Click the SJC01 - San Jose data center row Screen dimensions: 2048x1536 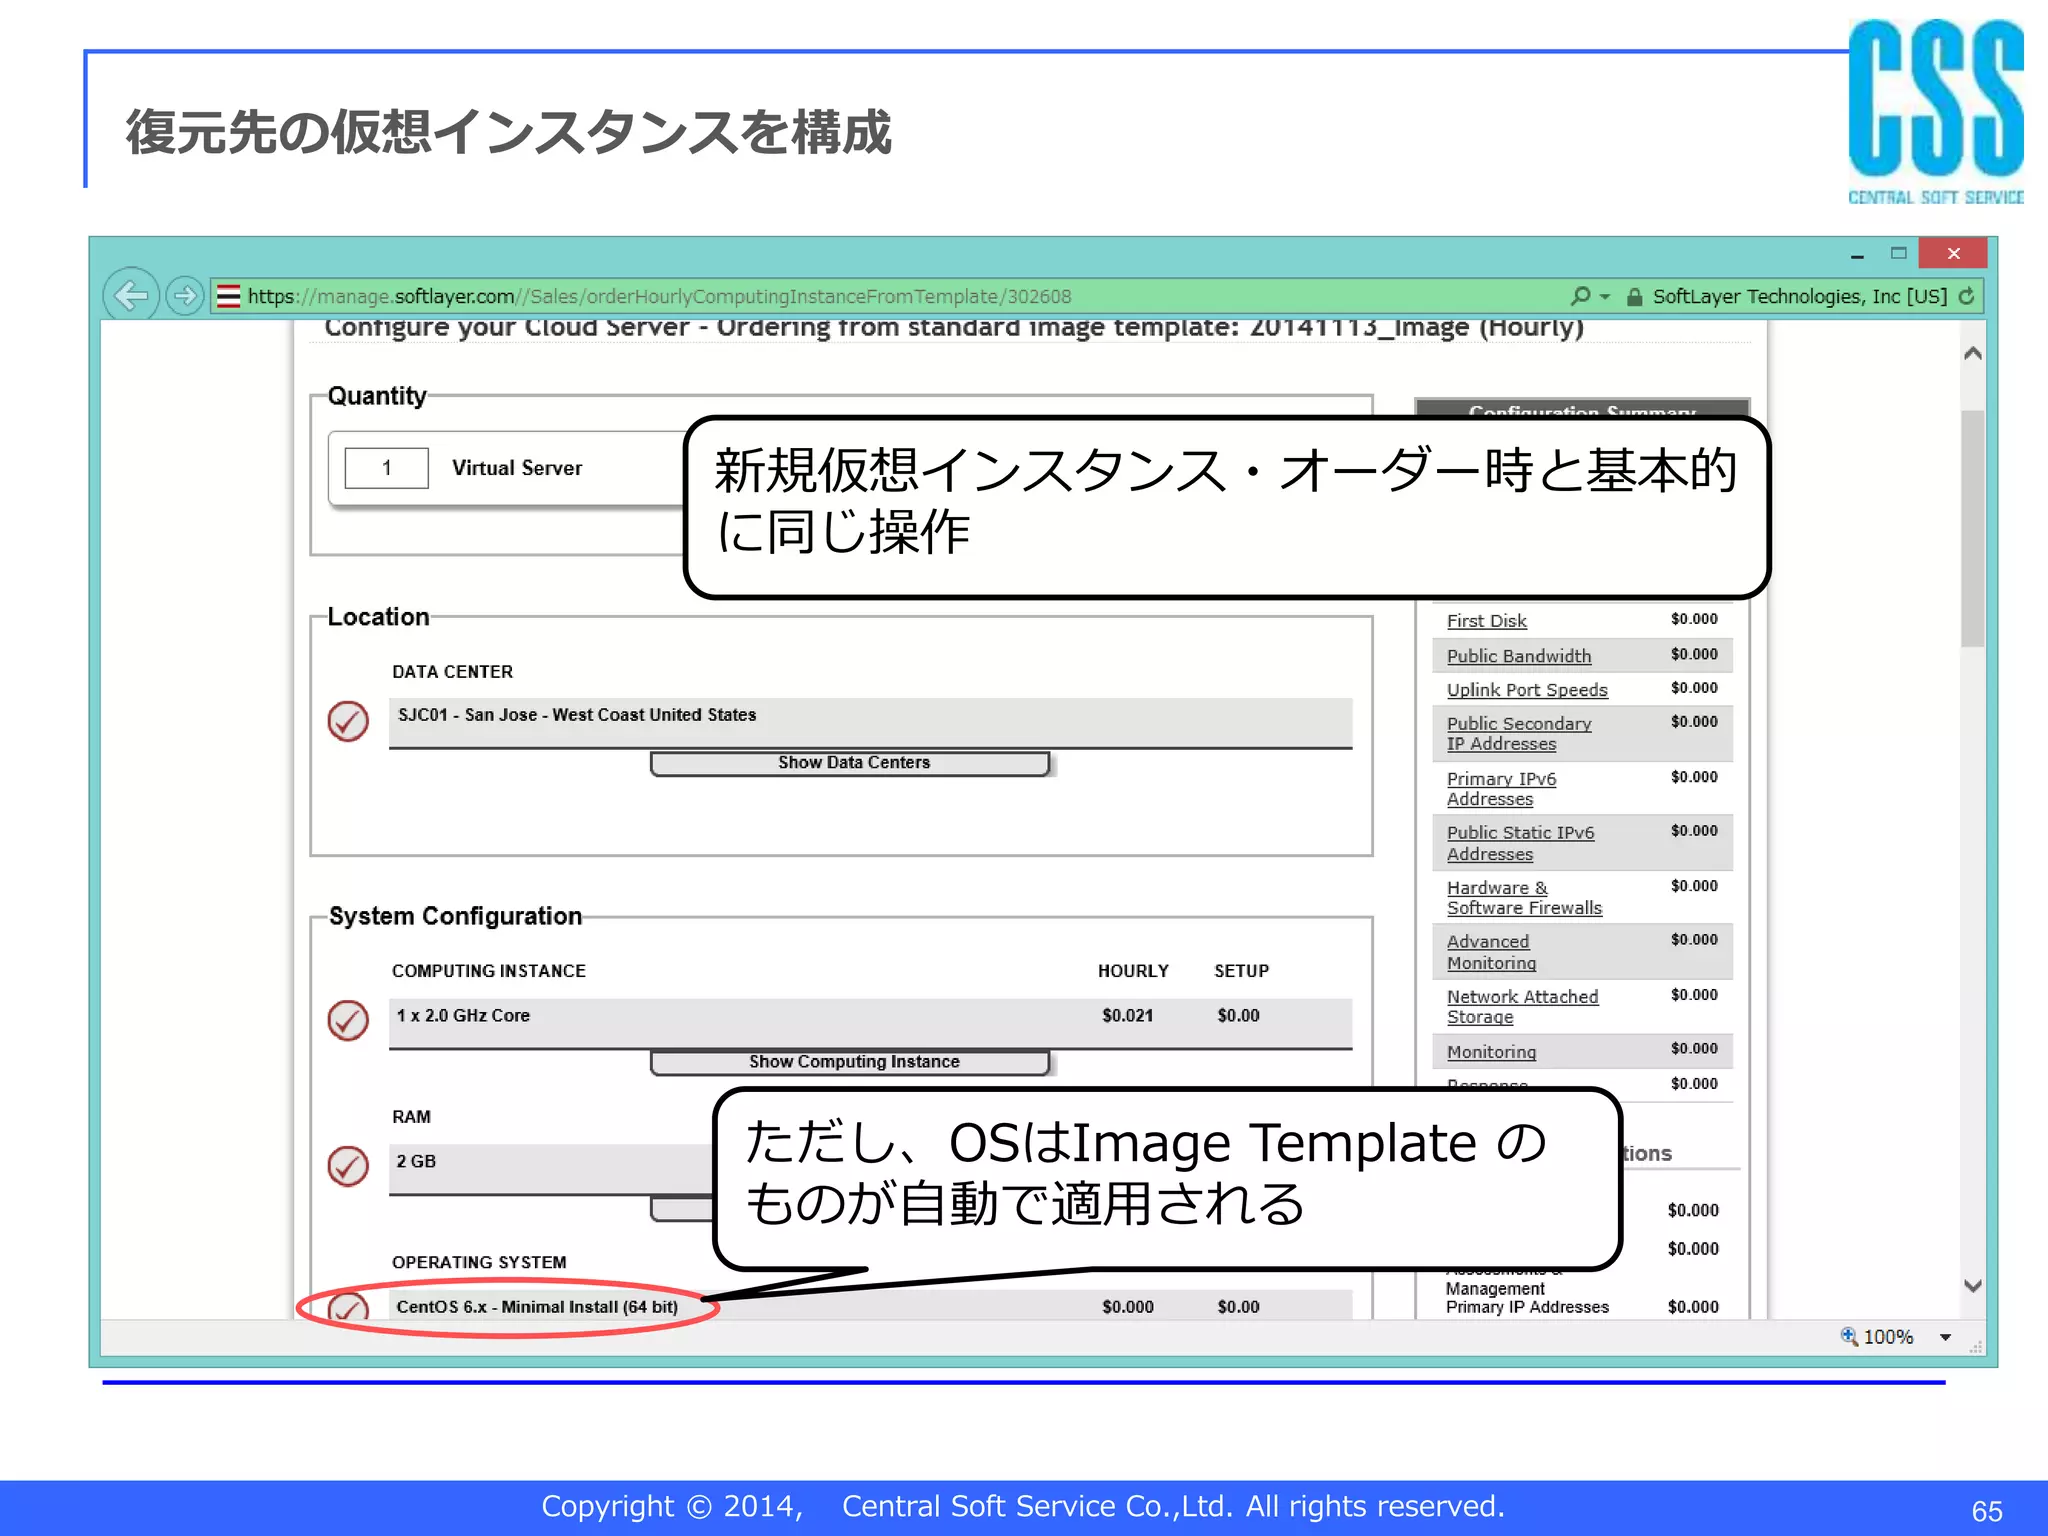click(870, 721)
